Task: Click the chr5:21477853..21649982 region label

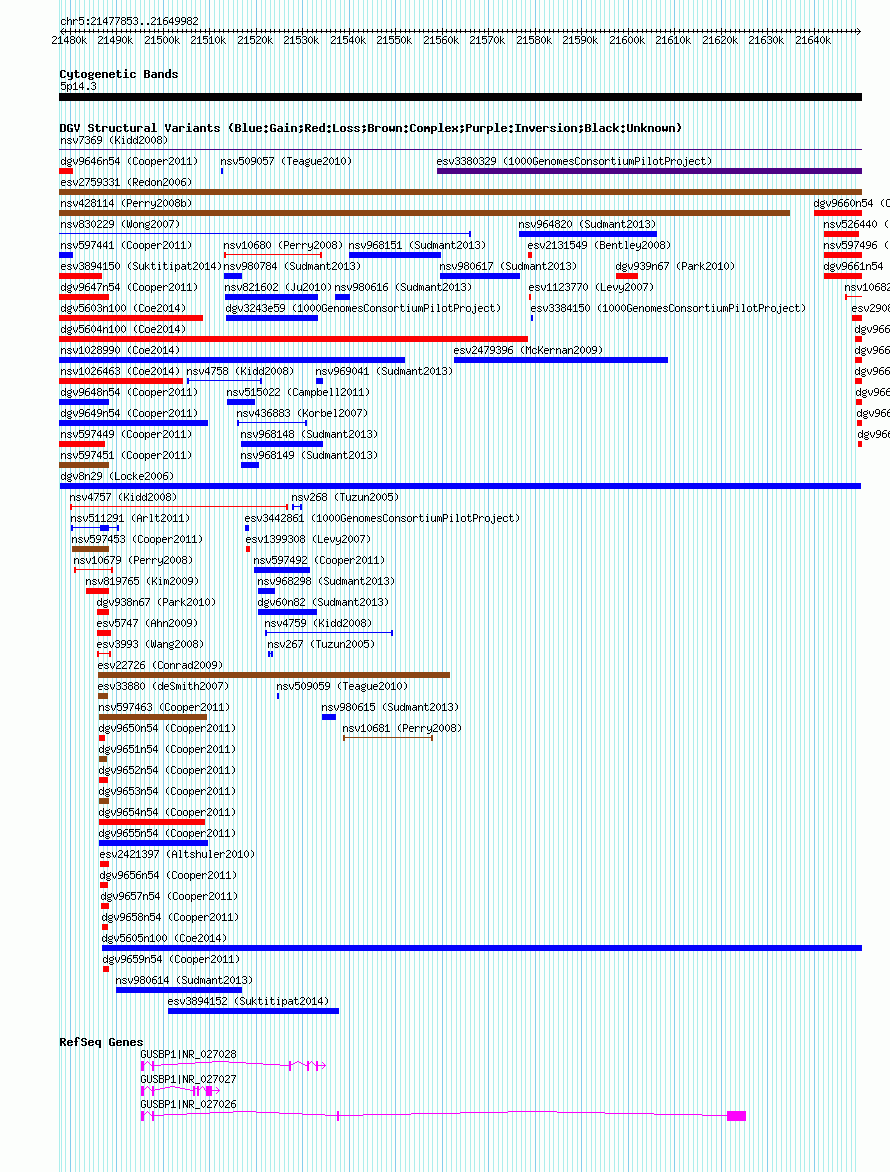Action: (129, 22)
